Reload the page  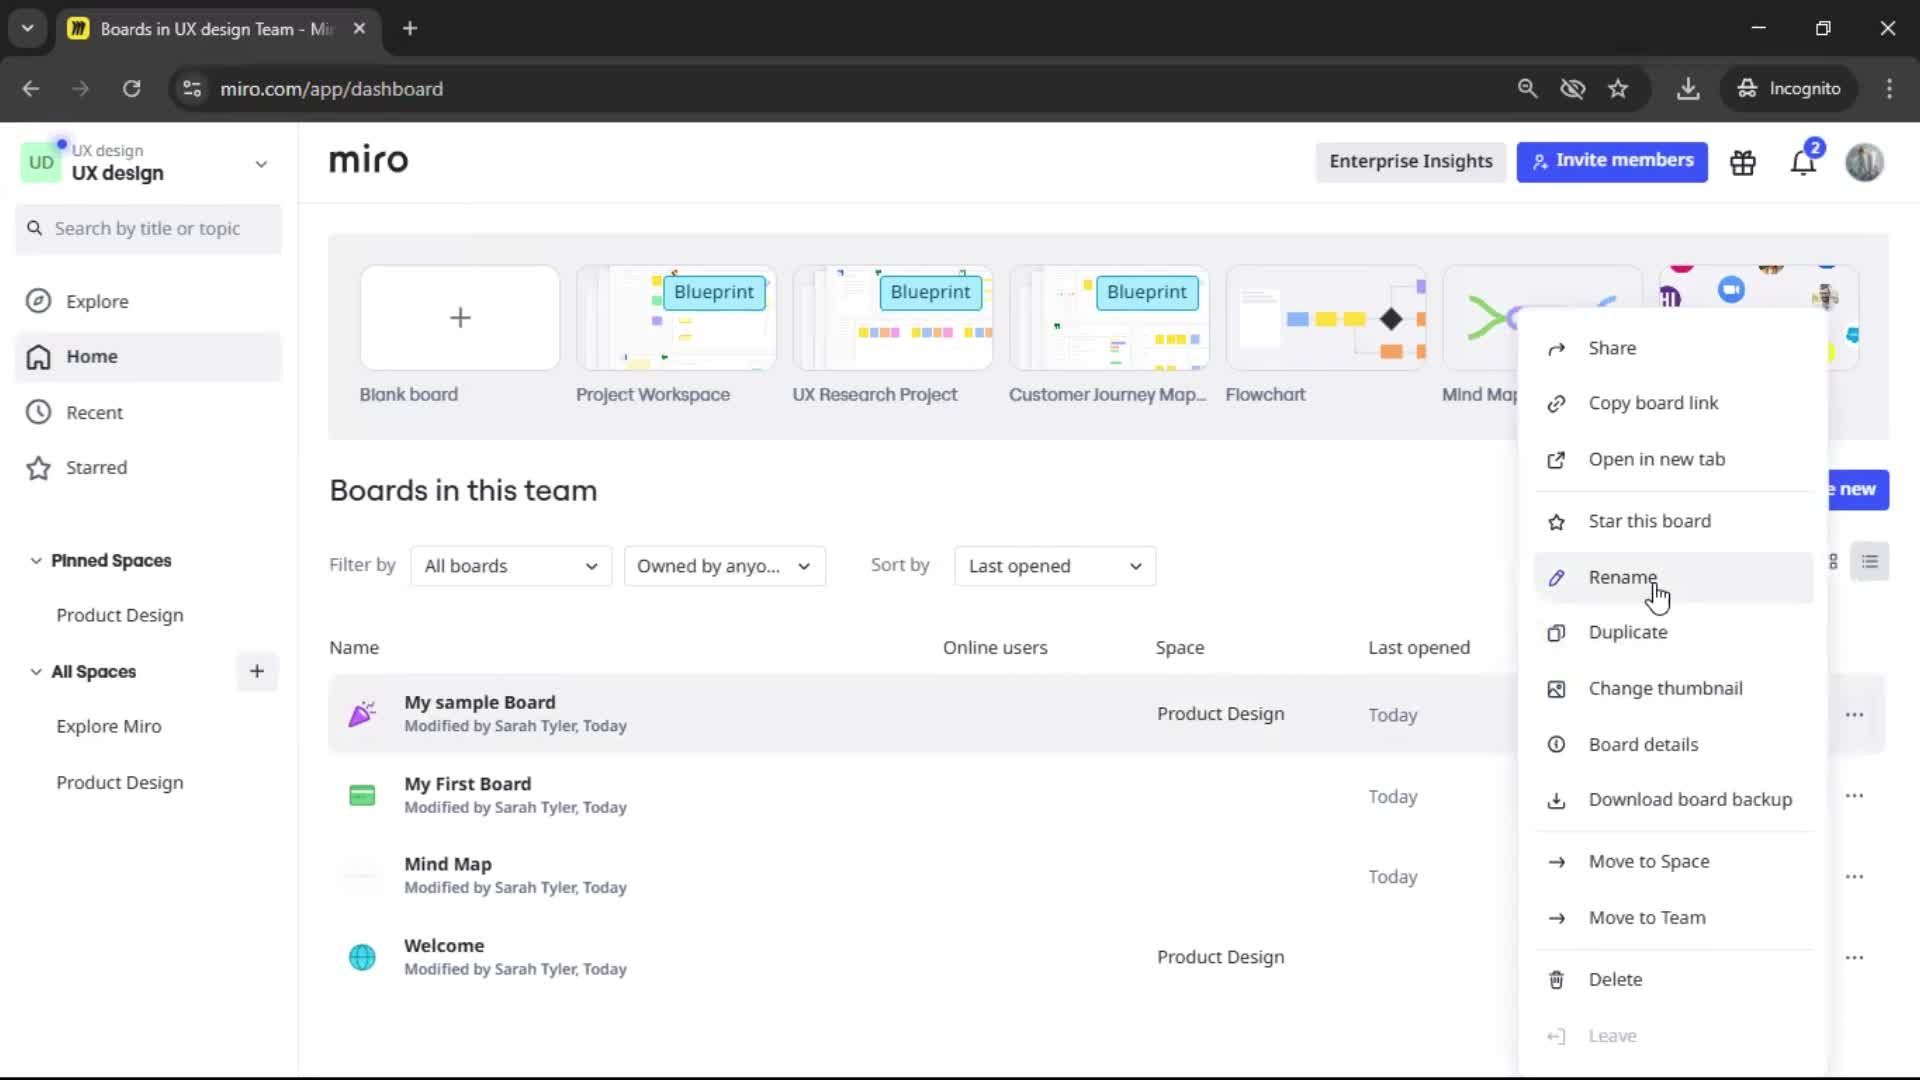[x=132, y=89]
